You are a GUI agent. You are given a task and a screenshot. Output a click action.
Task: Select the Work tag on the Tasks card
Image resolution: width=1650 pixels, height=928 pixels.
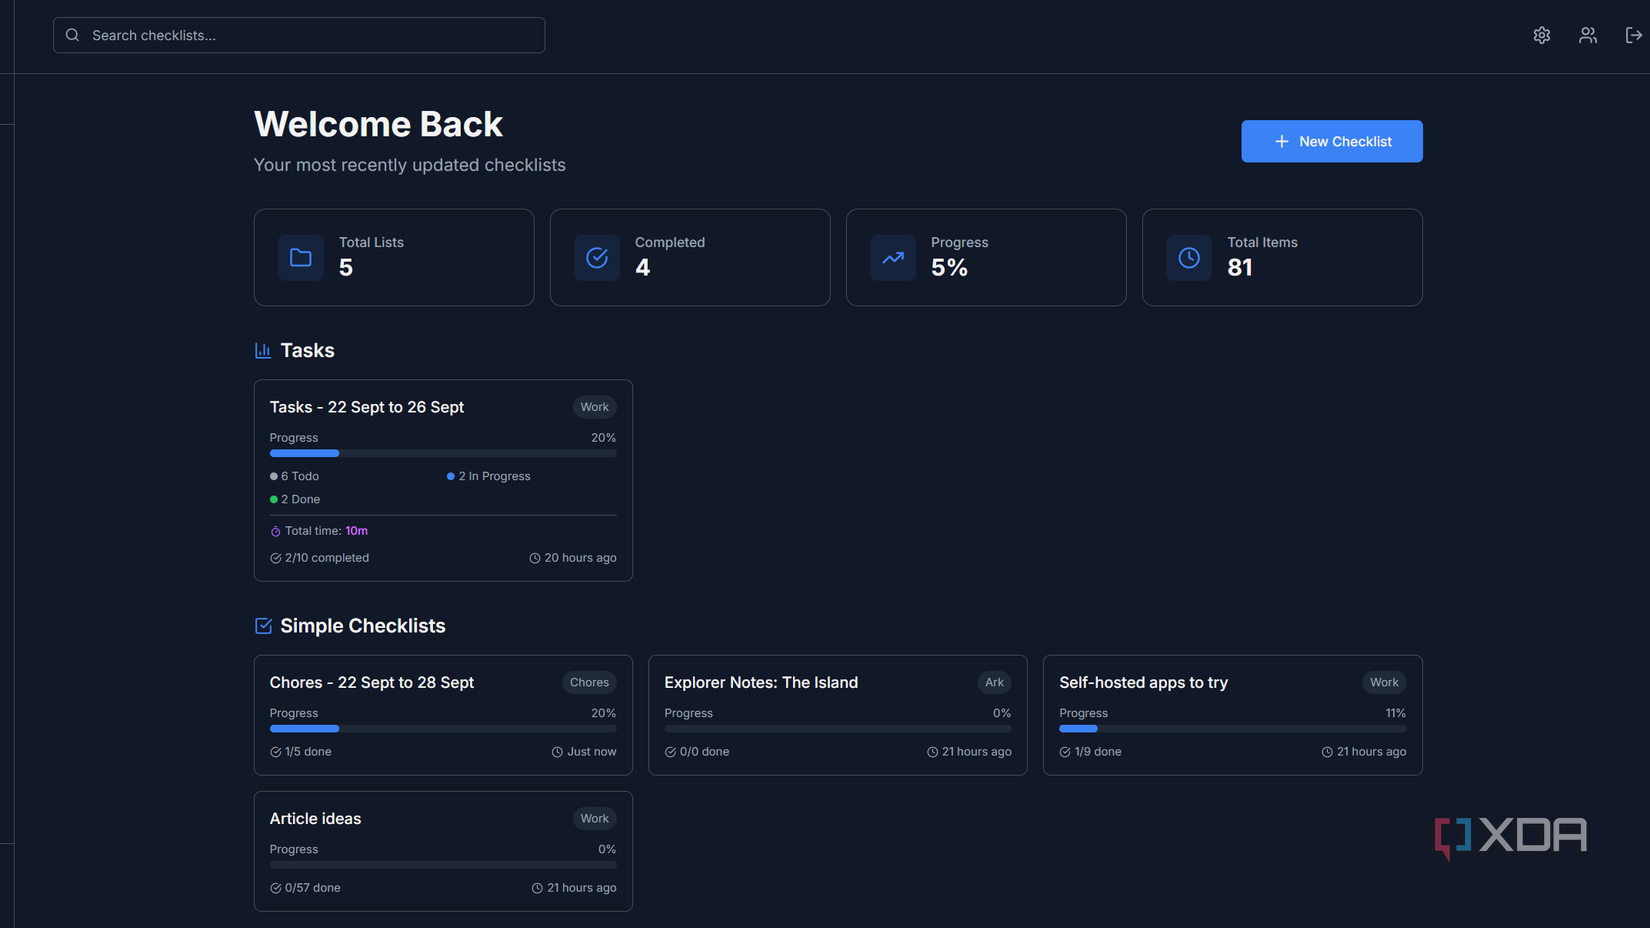click(x=594, y=407)
